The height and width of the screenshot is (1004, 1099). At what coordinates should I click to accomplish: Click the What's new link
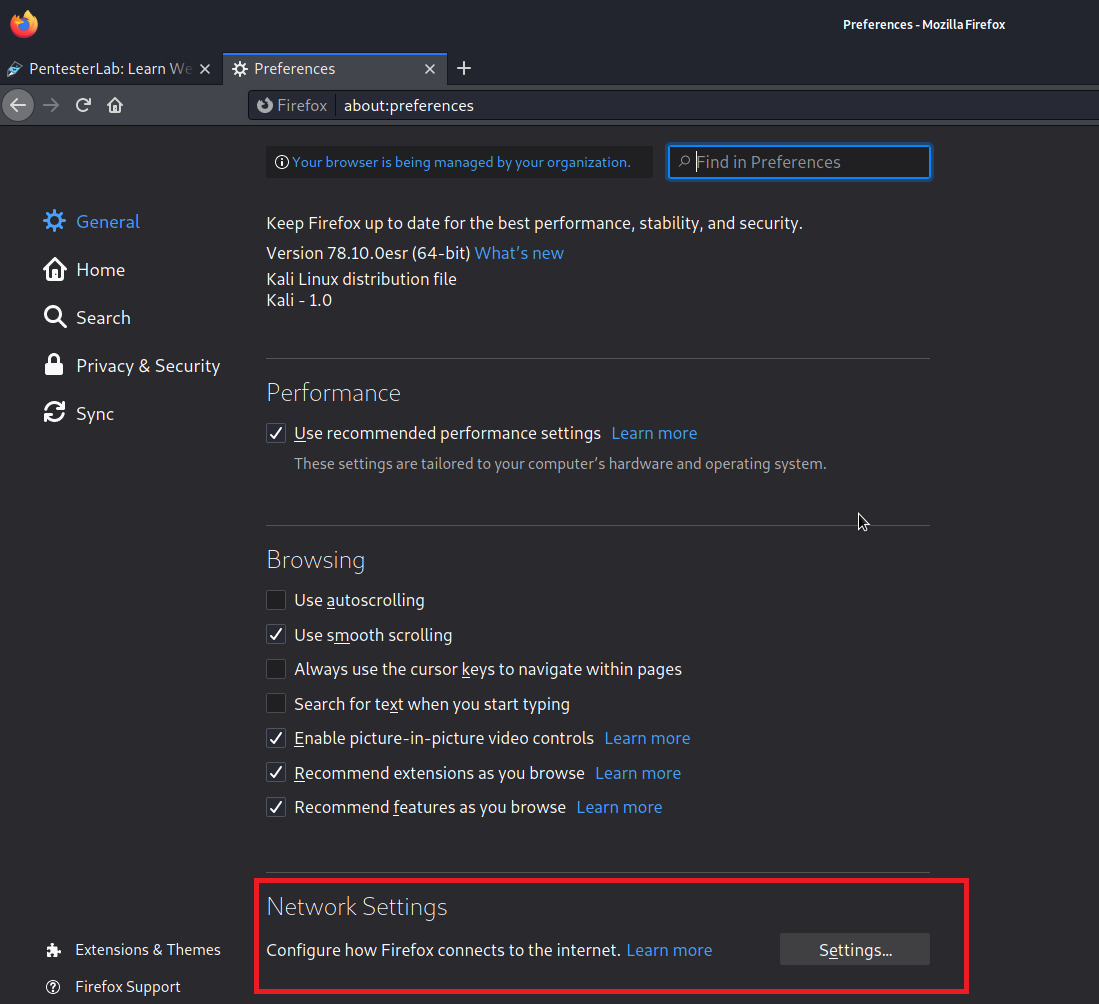click(x=519, y=253)
